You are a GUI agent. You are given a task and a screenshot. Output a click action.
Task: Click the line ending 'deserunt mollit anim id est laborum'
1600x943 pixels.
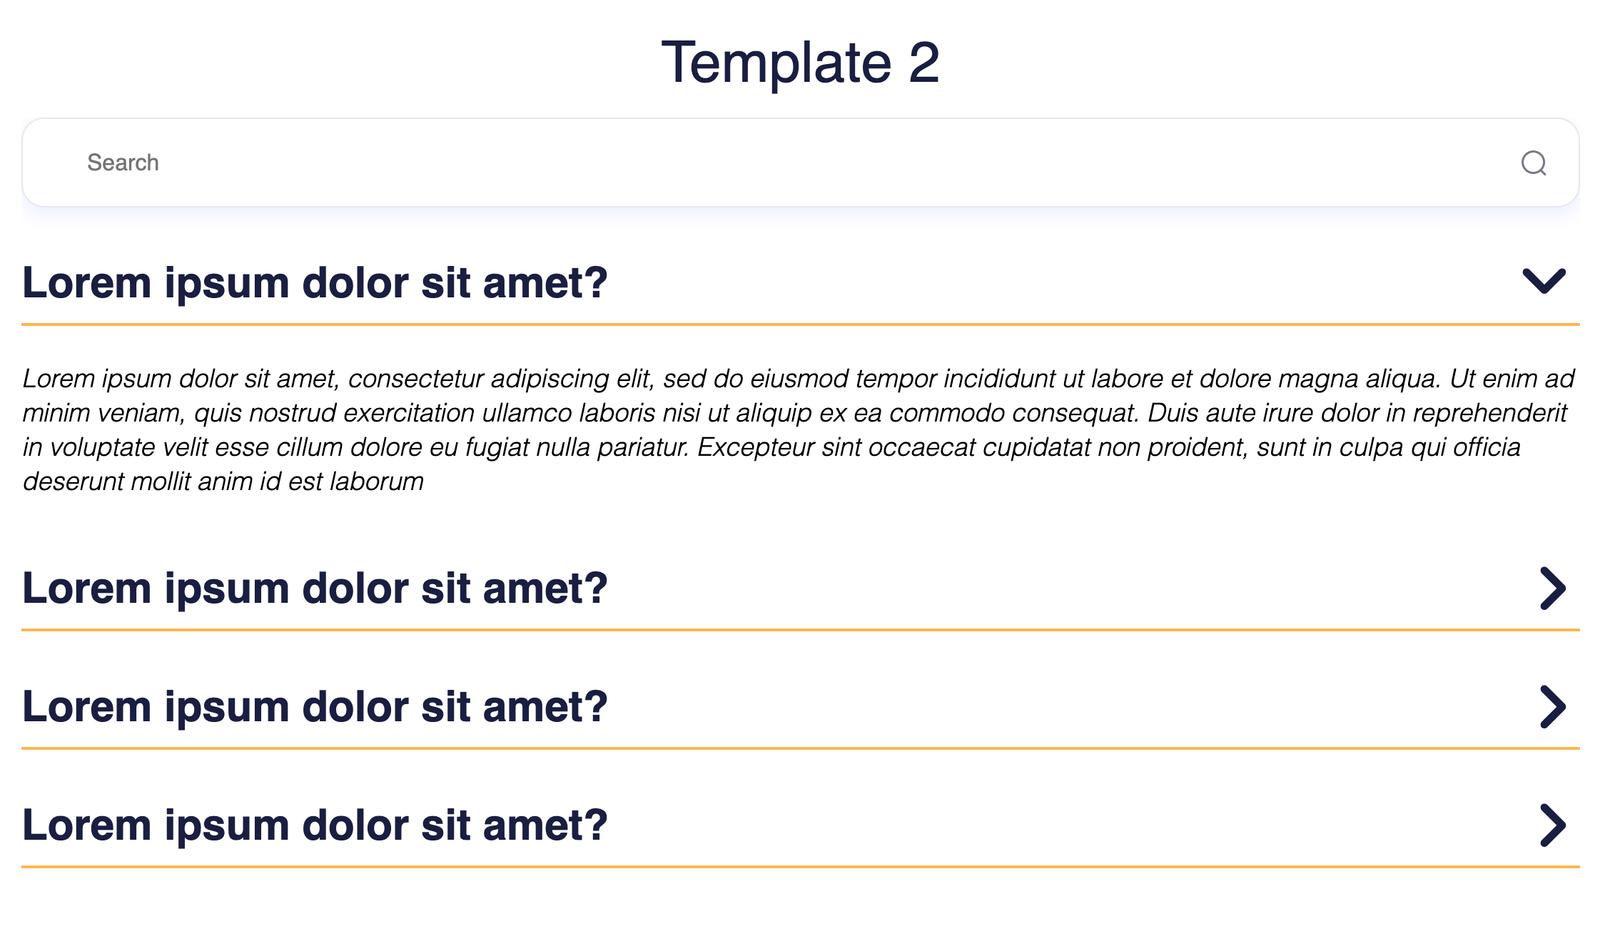click(223, 482)
